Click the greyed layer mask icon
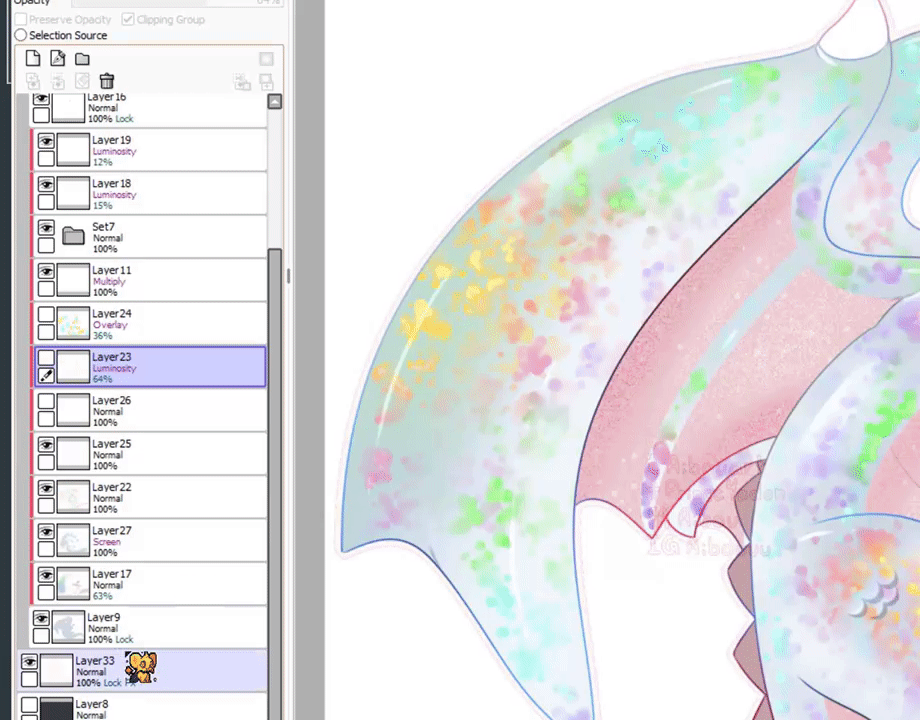The height and width of the screenshot is (720, 920). tap(266, 59)
